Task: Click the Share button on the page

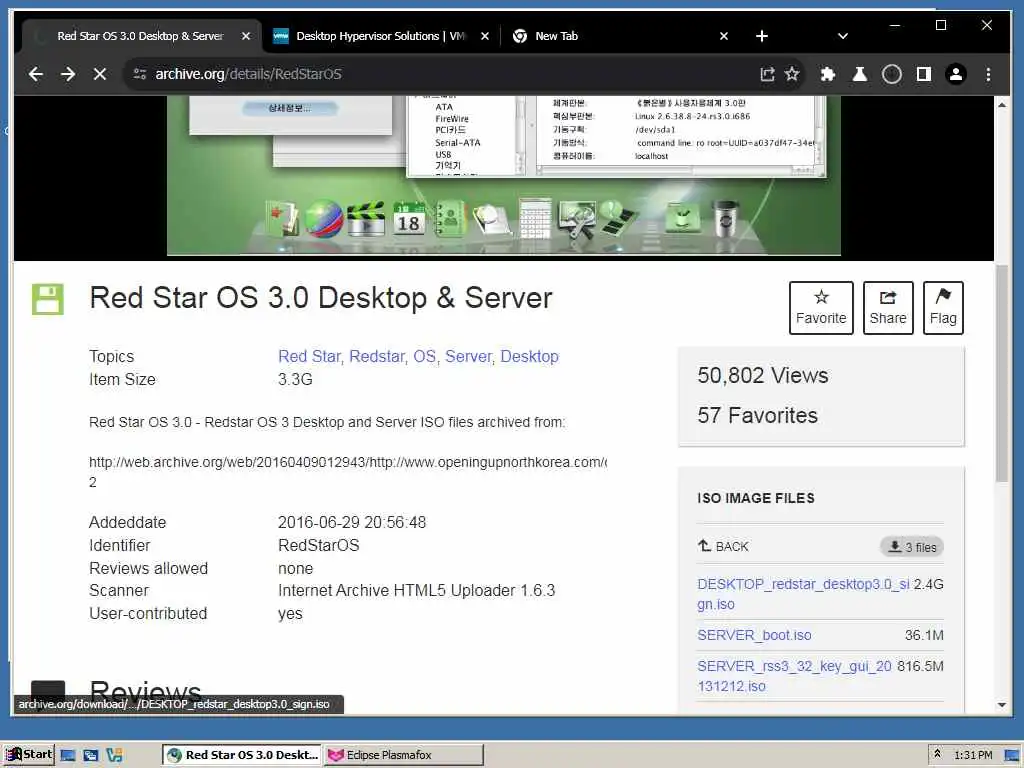Action: [888, 308]
